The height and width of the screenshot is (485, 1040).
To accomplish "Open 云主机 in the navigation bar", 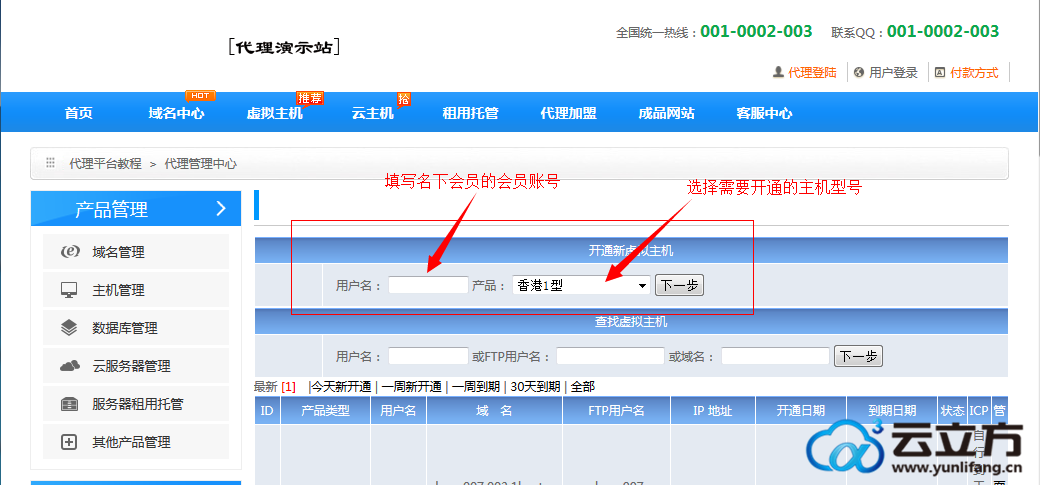I will pyautogui.click(x=373, y=113).
